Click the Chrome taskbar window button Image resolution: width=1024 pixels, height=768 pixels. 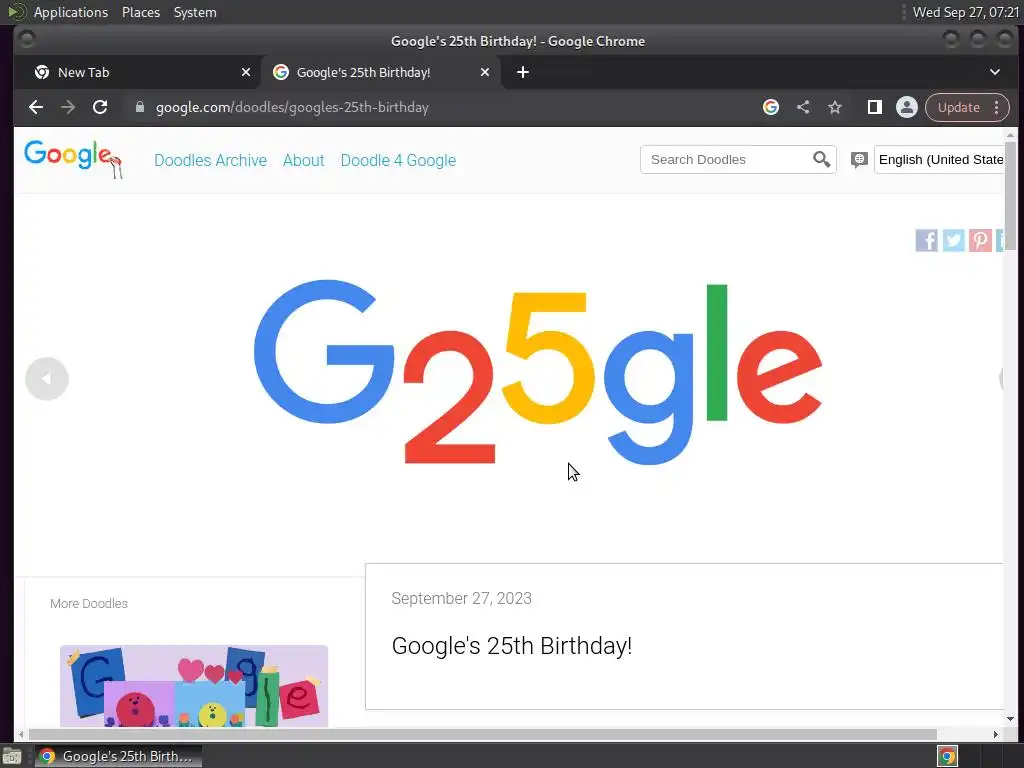tap(118, 756)
